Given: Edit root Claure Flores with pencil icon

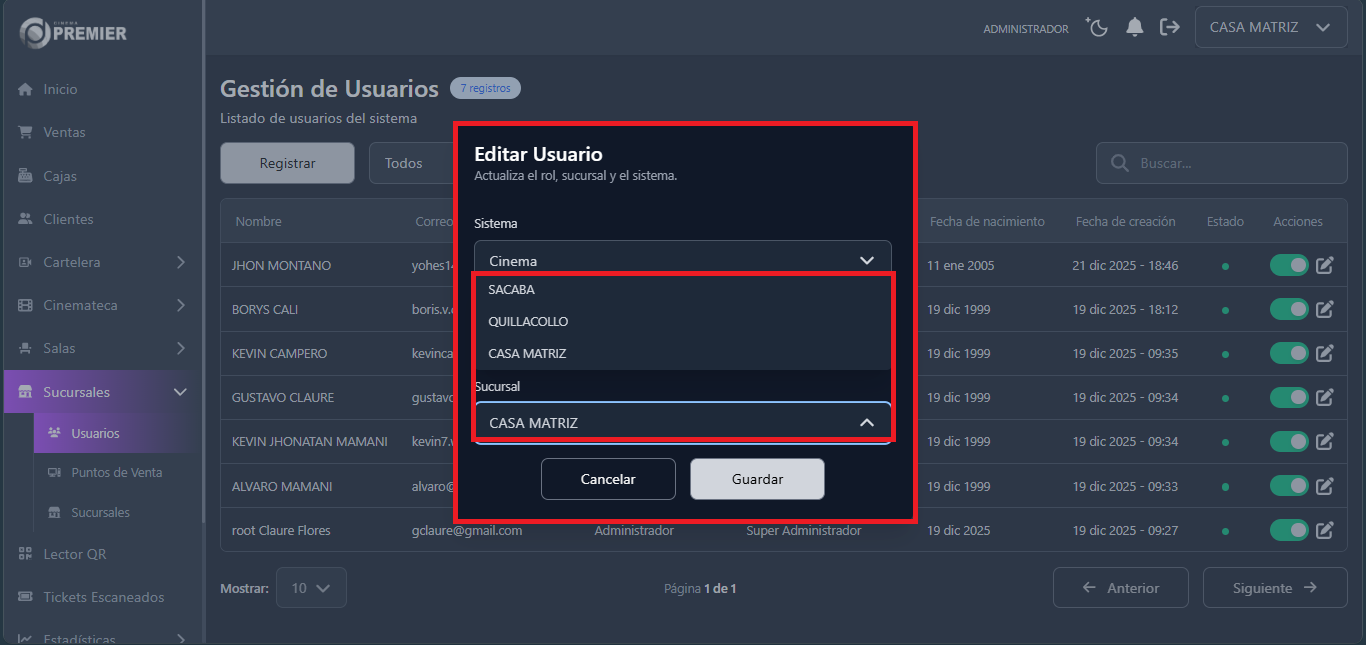Looking at the screenshot, I should (x=1325, y=530).
